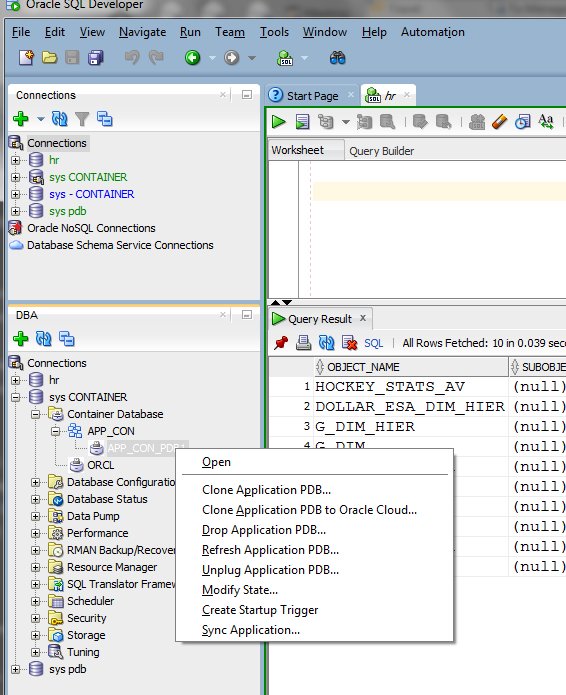Click the OBJECT_NAME column header
Viewport: 566px width, 695px height.
pyautogui.click(x=411, y=367)
